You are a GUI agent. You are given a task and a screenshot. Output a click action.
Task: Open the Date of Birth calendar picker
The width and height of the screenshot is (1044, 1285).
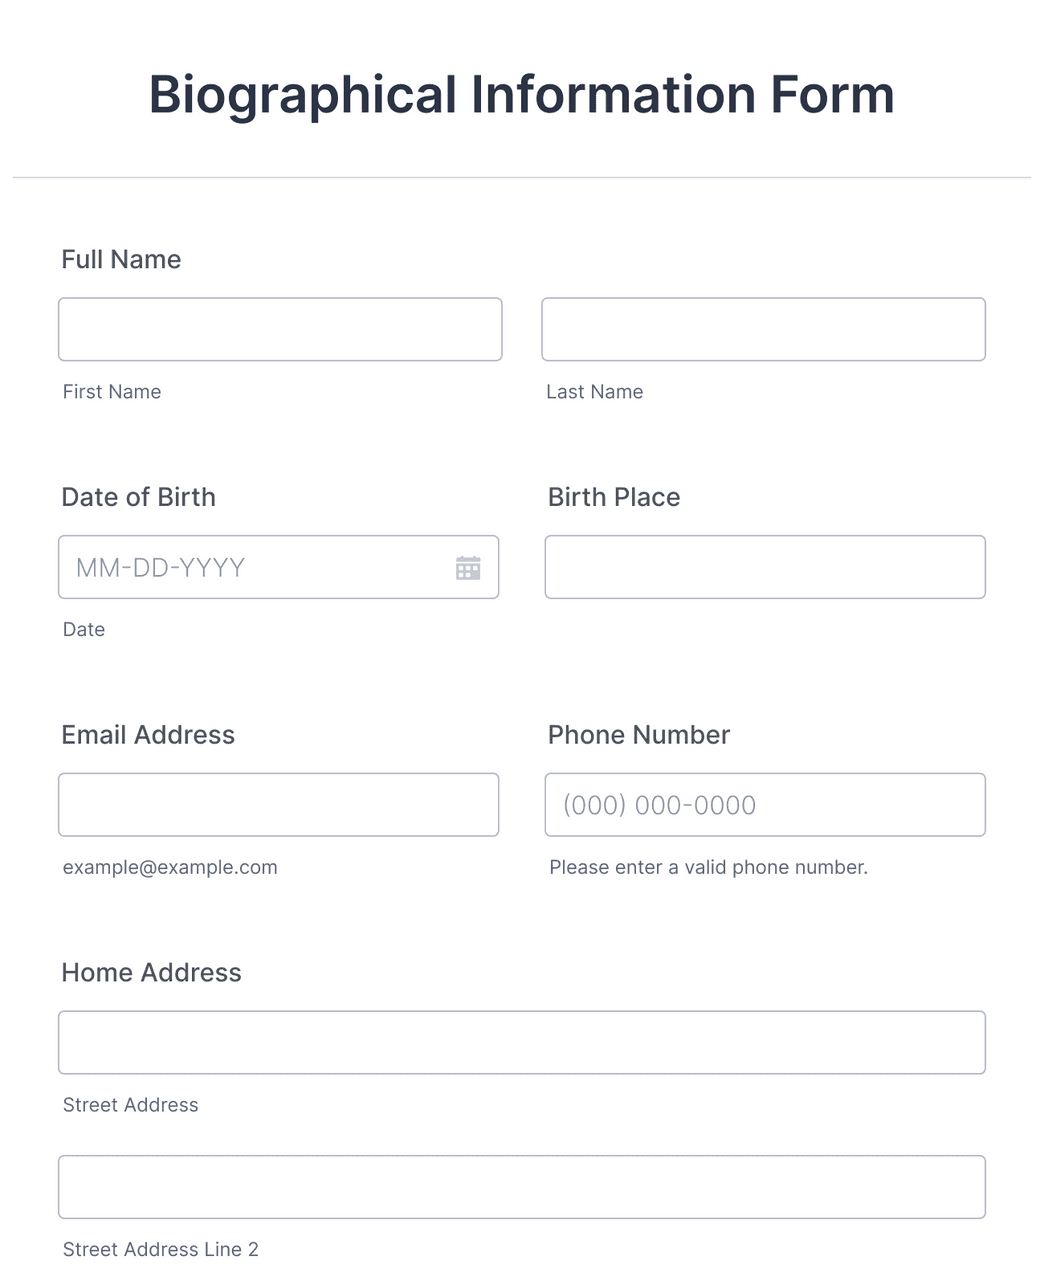pos(468,568)
